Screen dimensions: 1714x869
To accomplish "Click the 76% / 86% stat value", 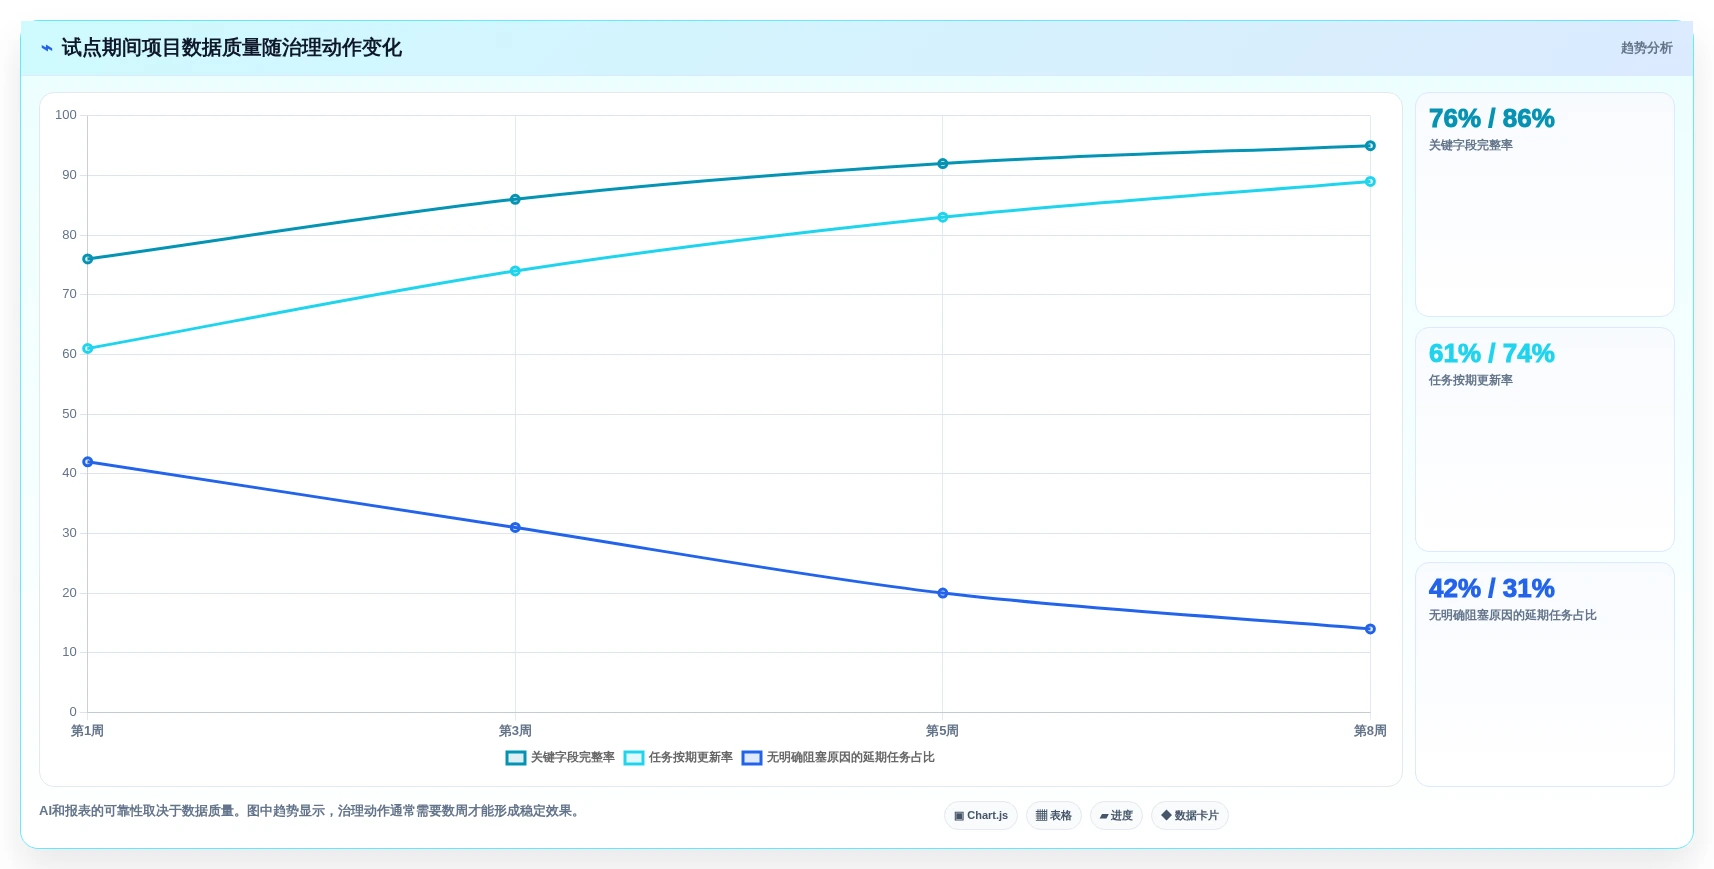I will [1491, 119].
